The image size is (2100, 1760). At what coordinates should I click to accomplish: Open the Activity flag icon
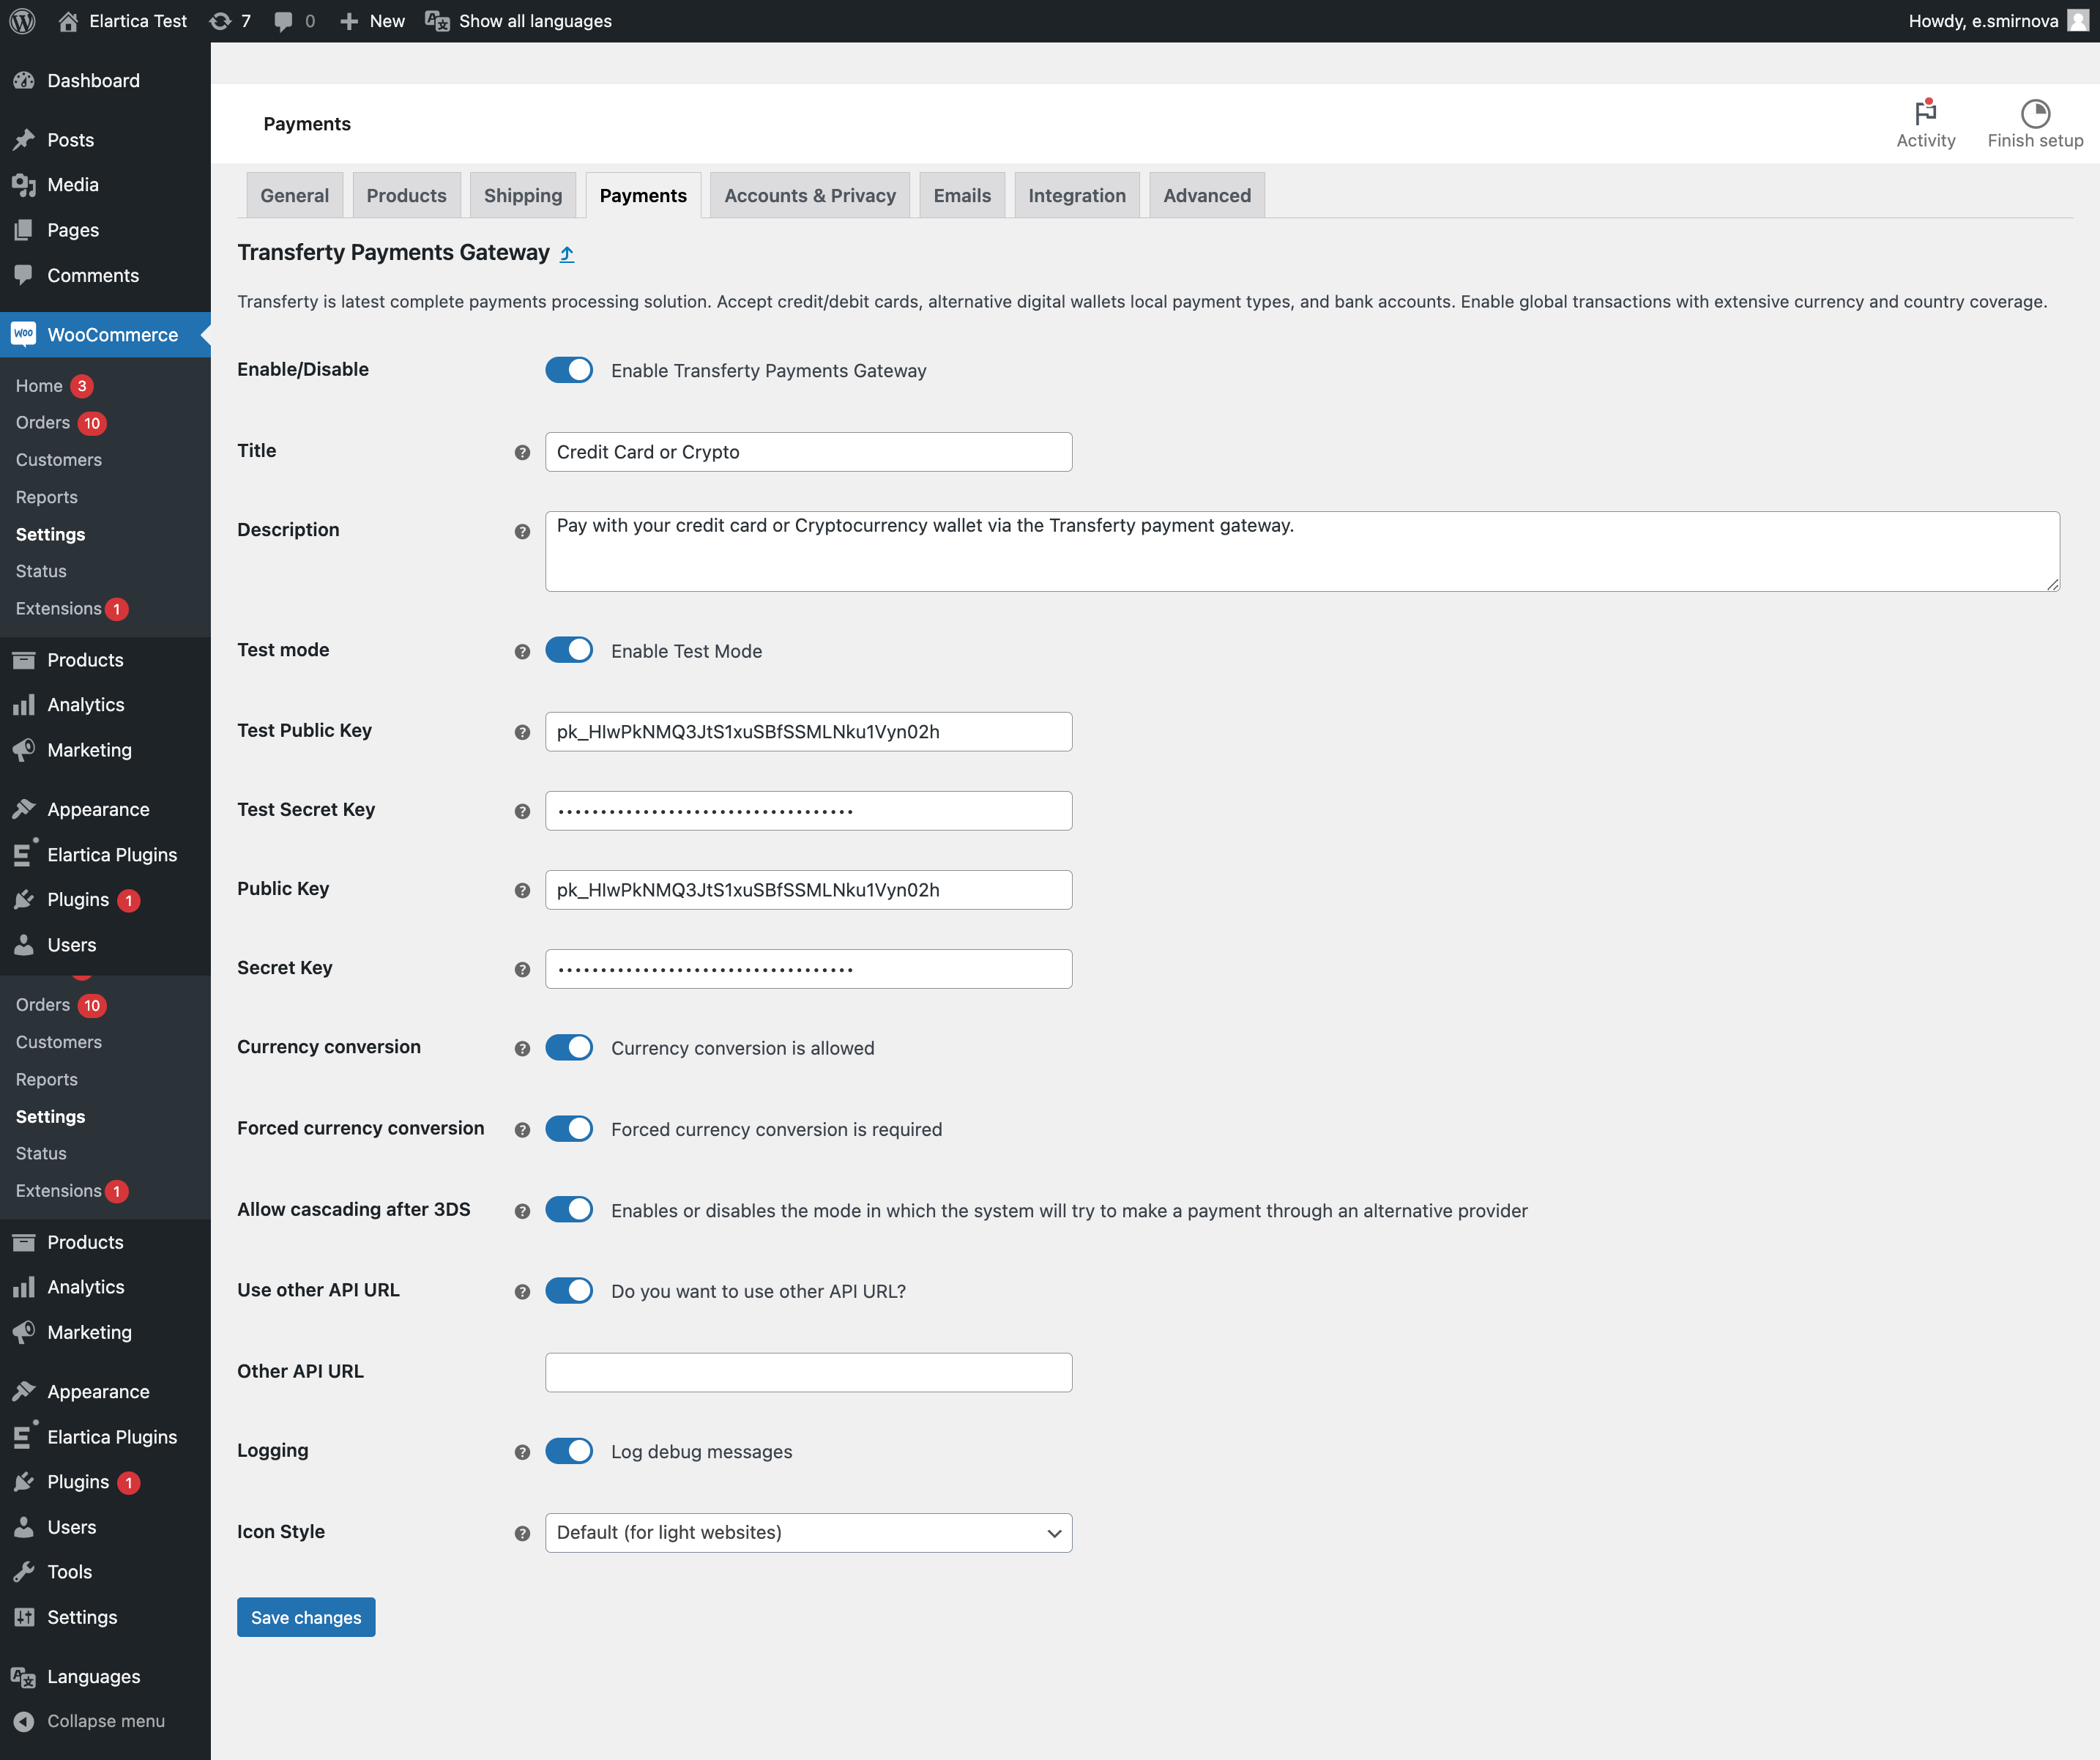(x=1925, y=112)
